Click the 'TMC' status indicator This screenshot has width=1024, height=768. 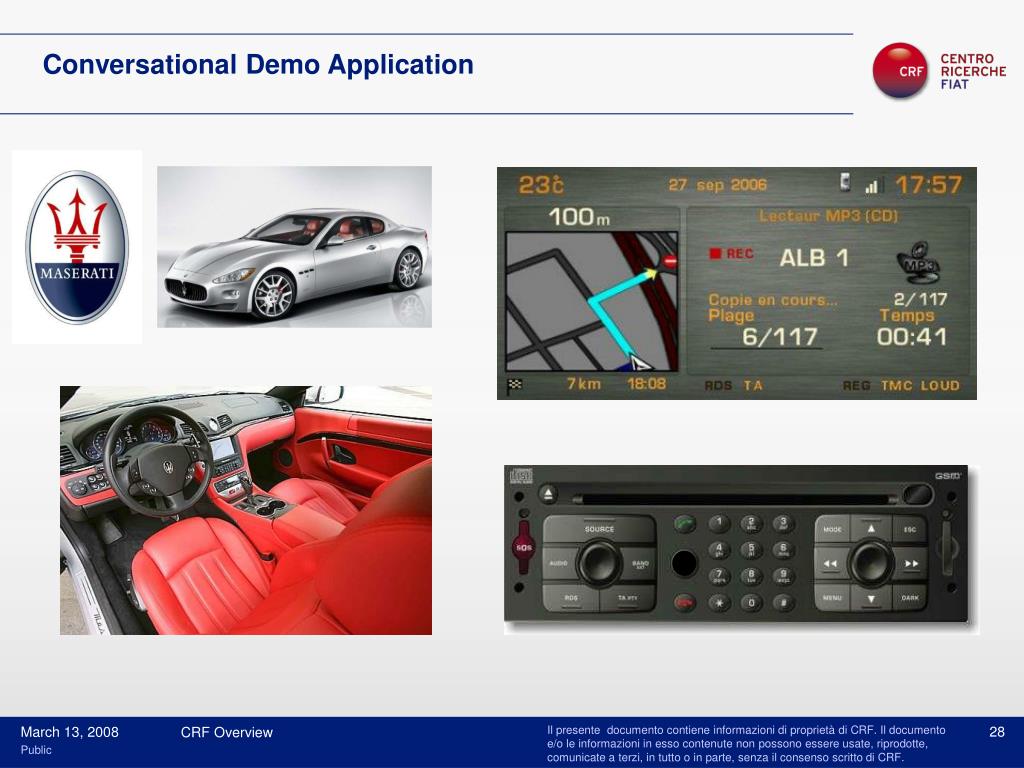pyautogui.click(x=896, y=385)
